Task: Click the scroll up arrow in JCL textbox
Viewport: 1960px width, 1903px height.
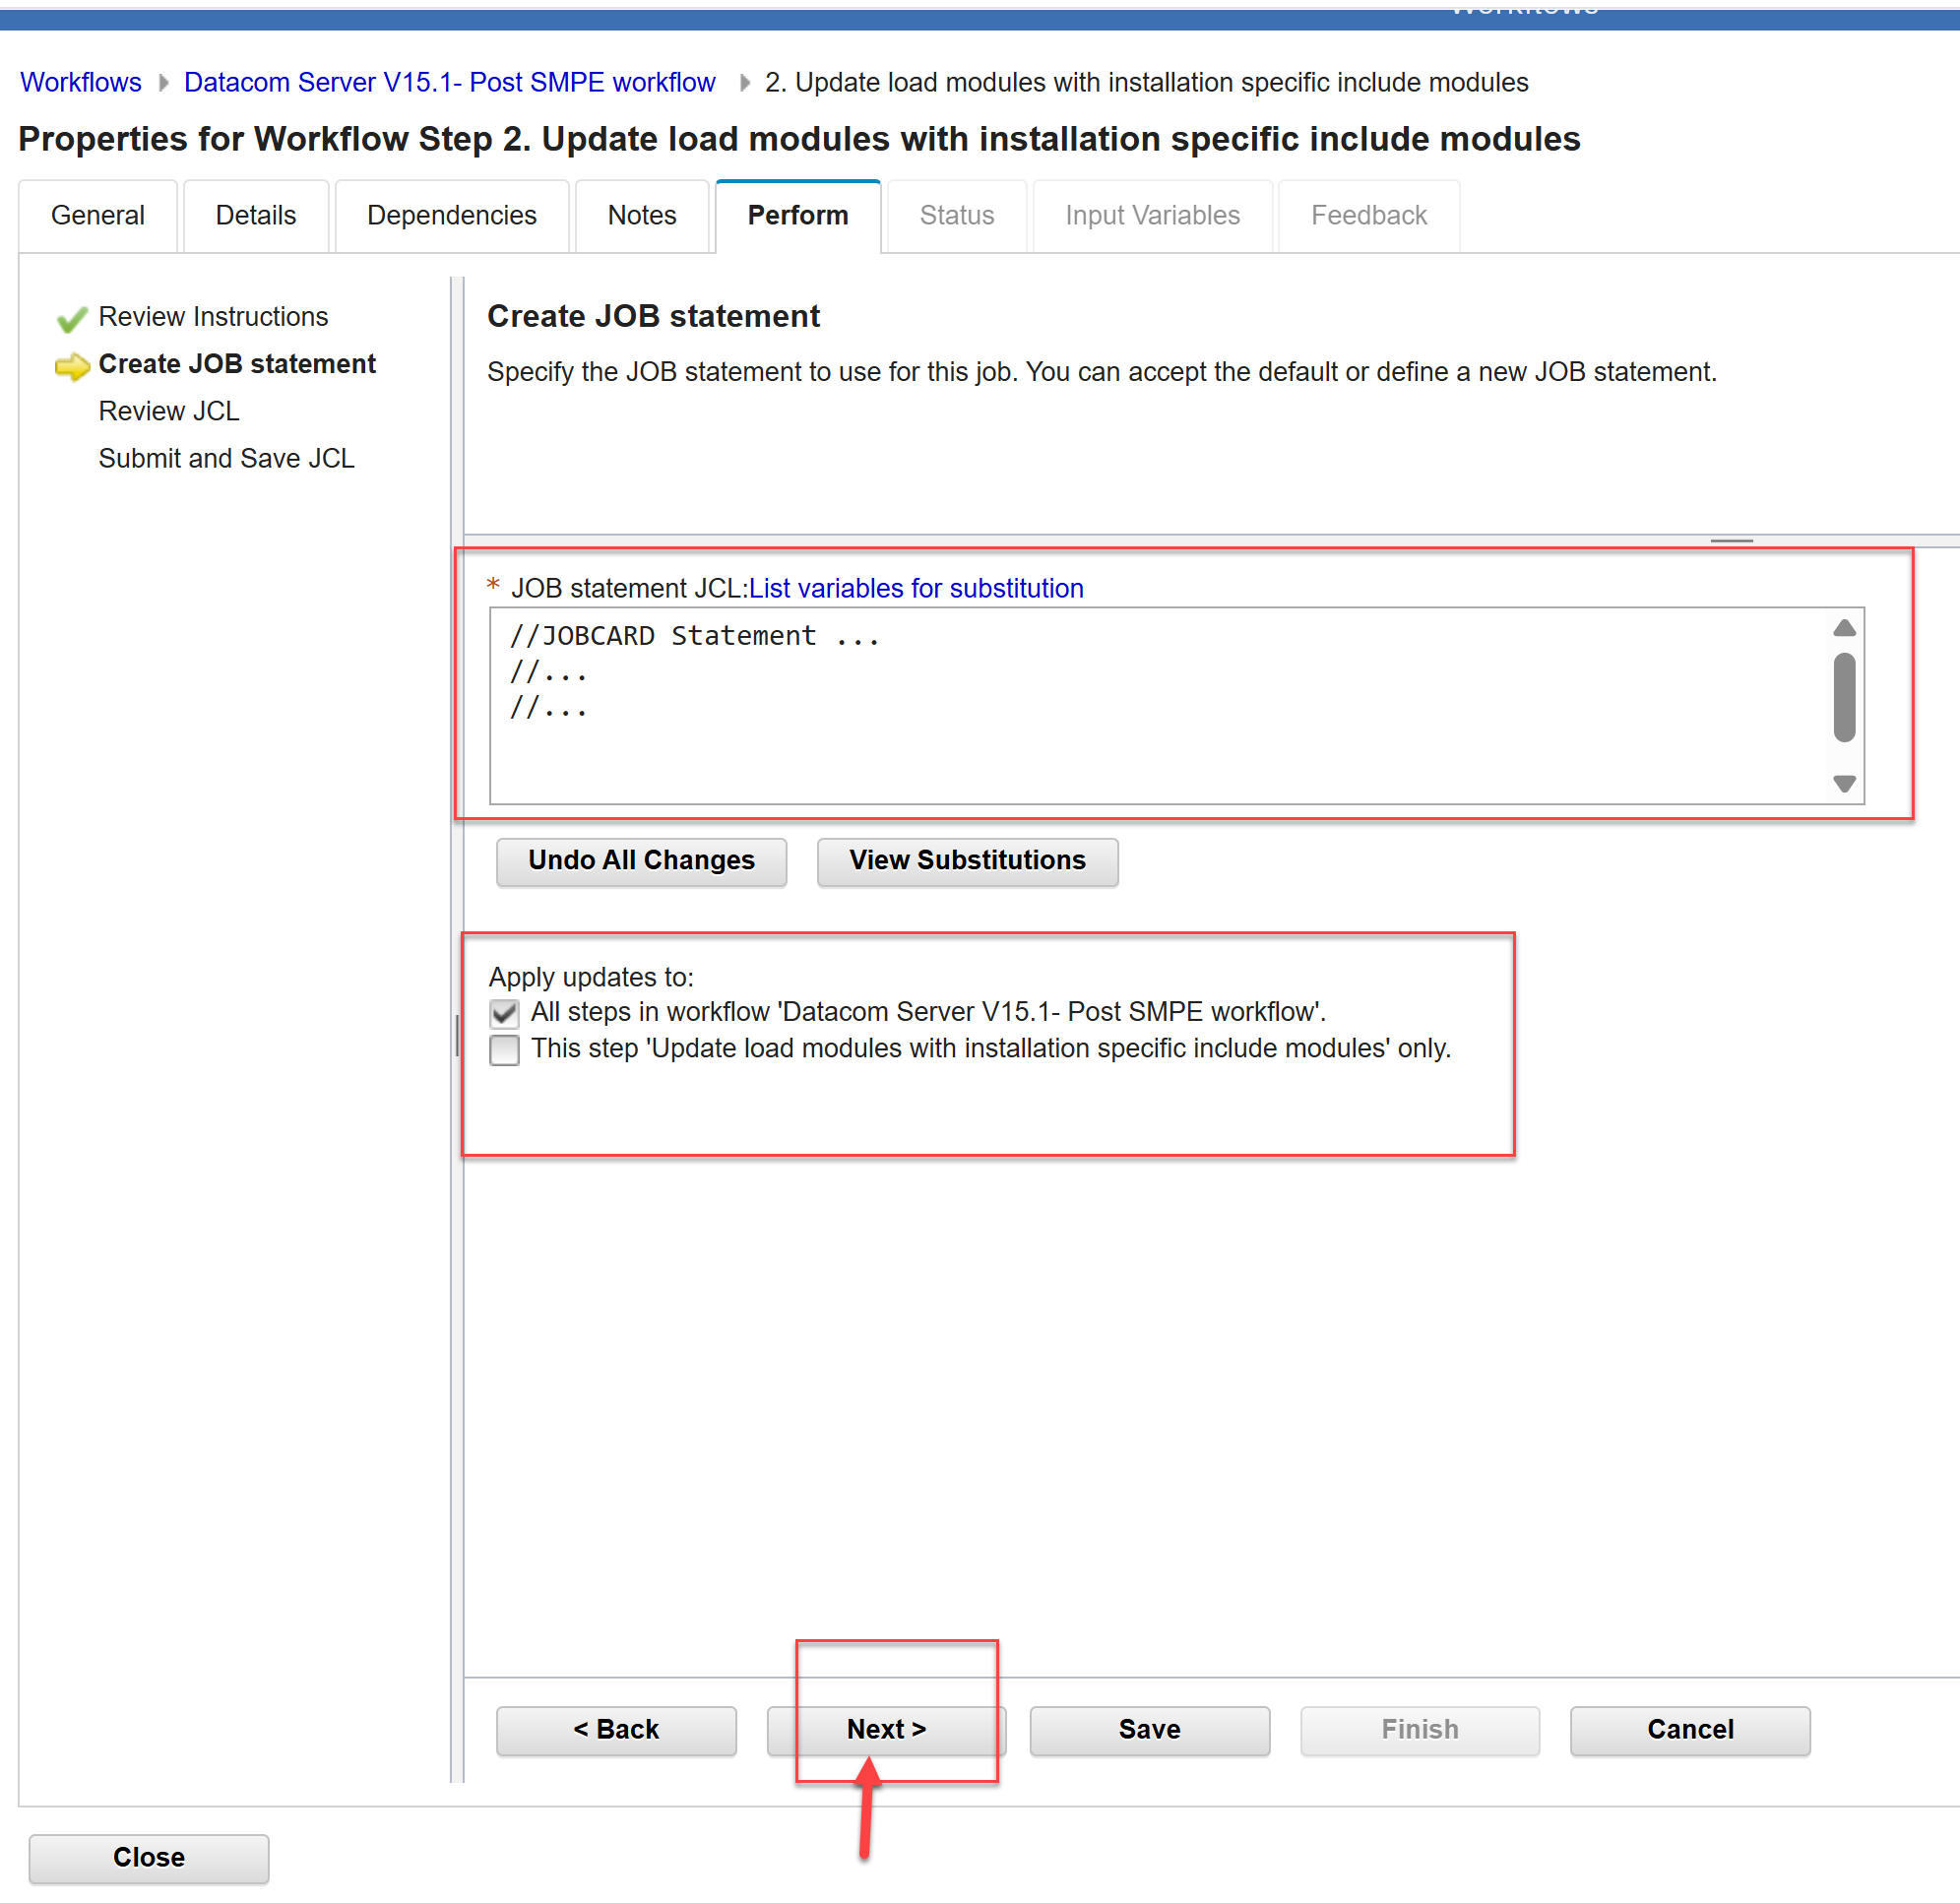Action: pos(1843,628)
